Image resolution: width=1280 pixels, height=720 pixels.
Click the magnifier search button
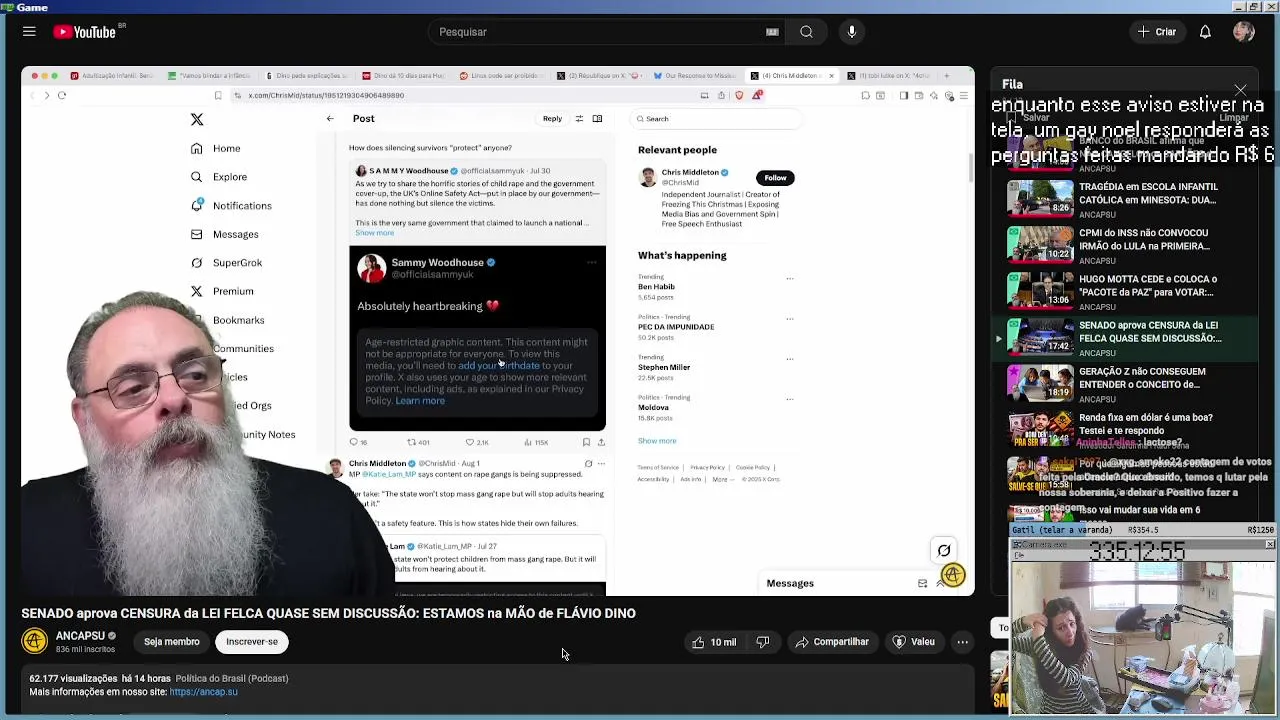[x=806, y=32]
